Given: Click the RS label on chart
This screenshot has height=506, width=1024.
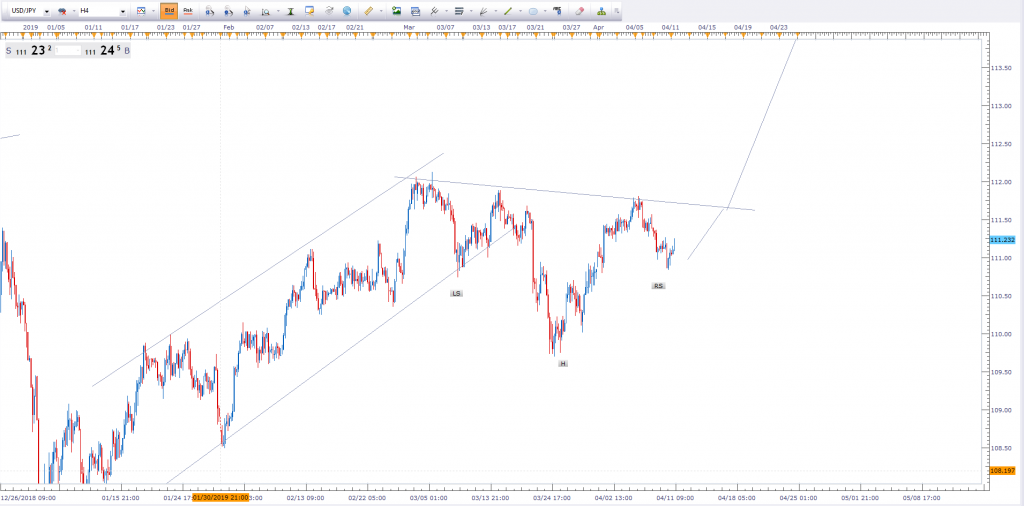Looking at the screenshot, I should (658, 286).
